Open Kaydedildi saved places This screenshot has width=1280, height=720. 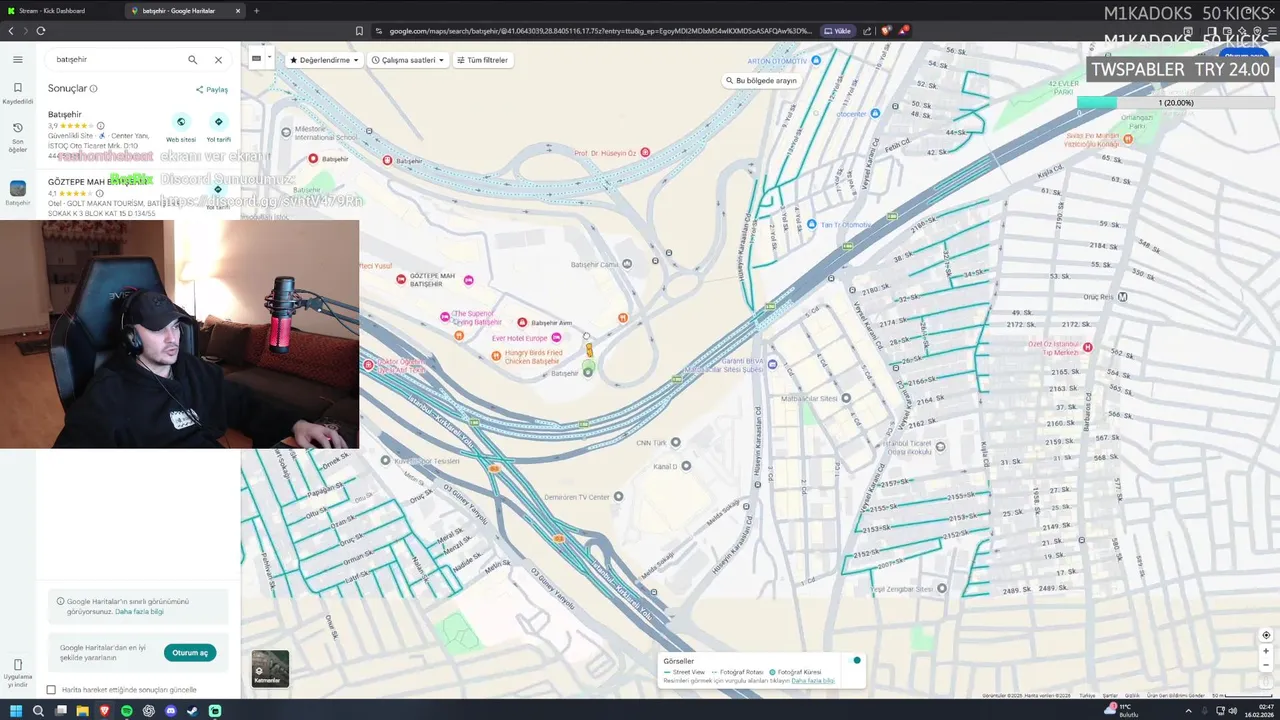(x=17, y=92)
